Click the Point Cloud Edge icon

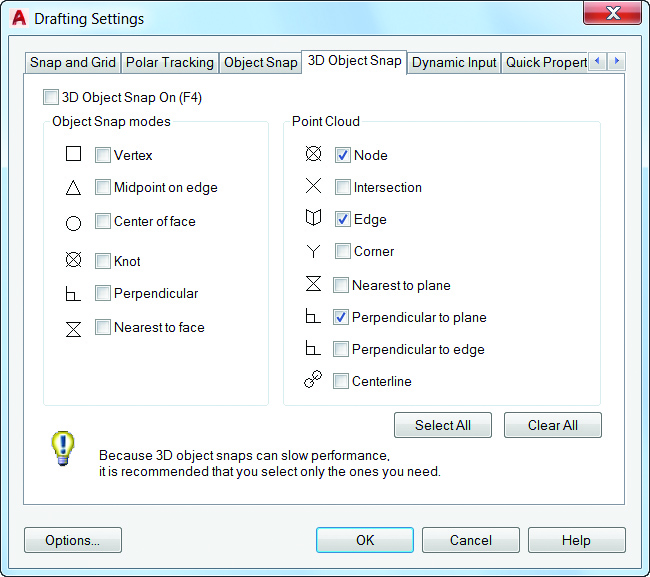coord(313,218)
